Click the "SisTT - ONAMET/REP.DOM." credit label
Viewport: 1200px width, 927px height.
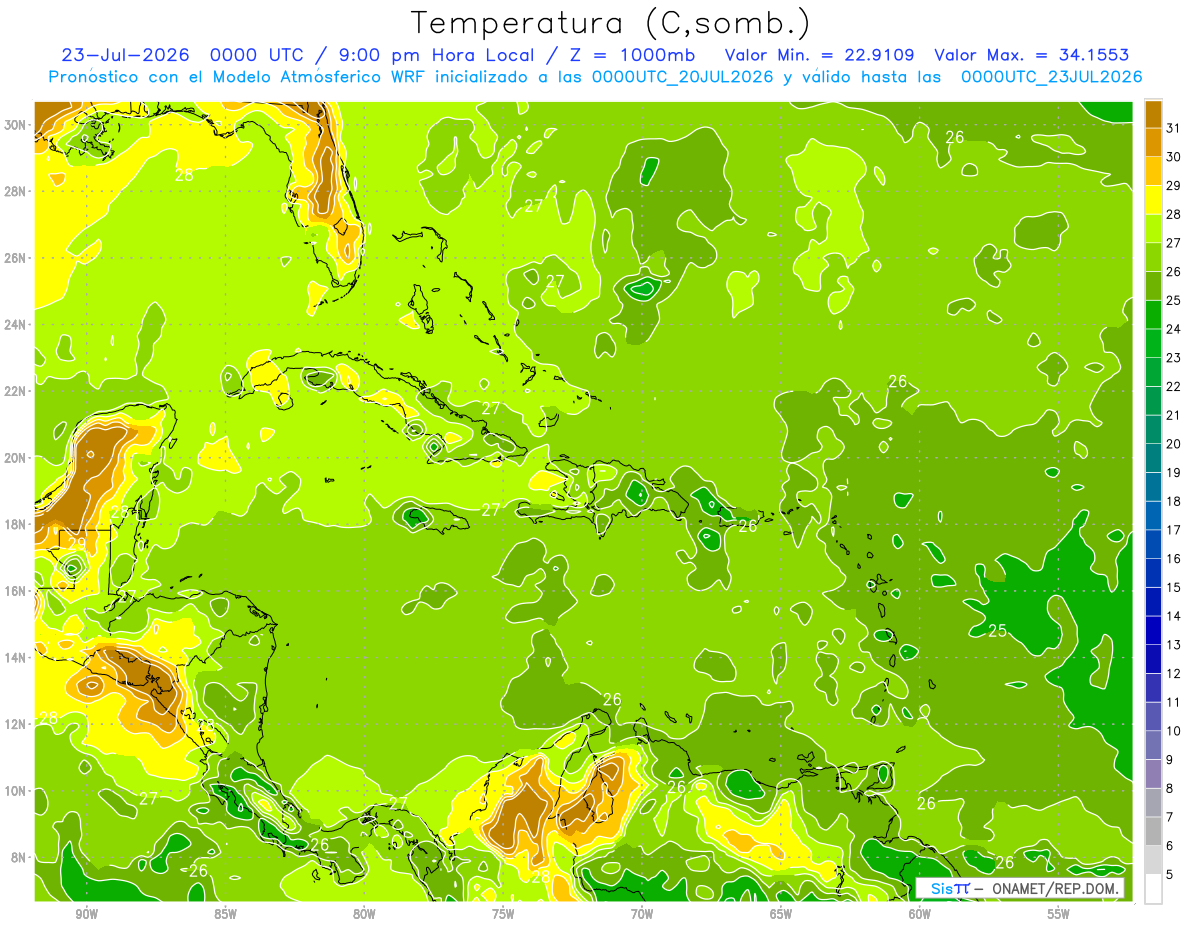pos(1020,889)
